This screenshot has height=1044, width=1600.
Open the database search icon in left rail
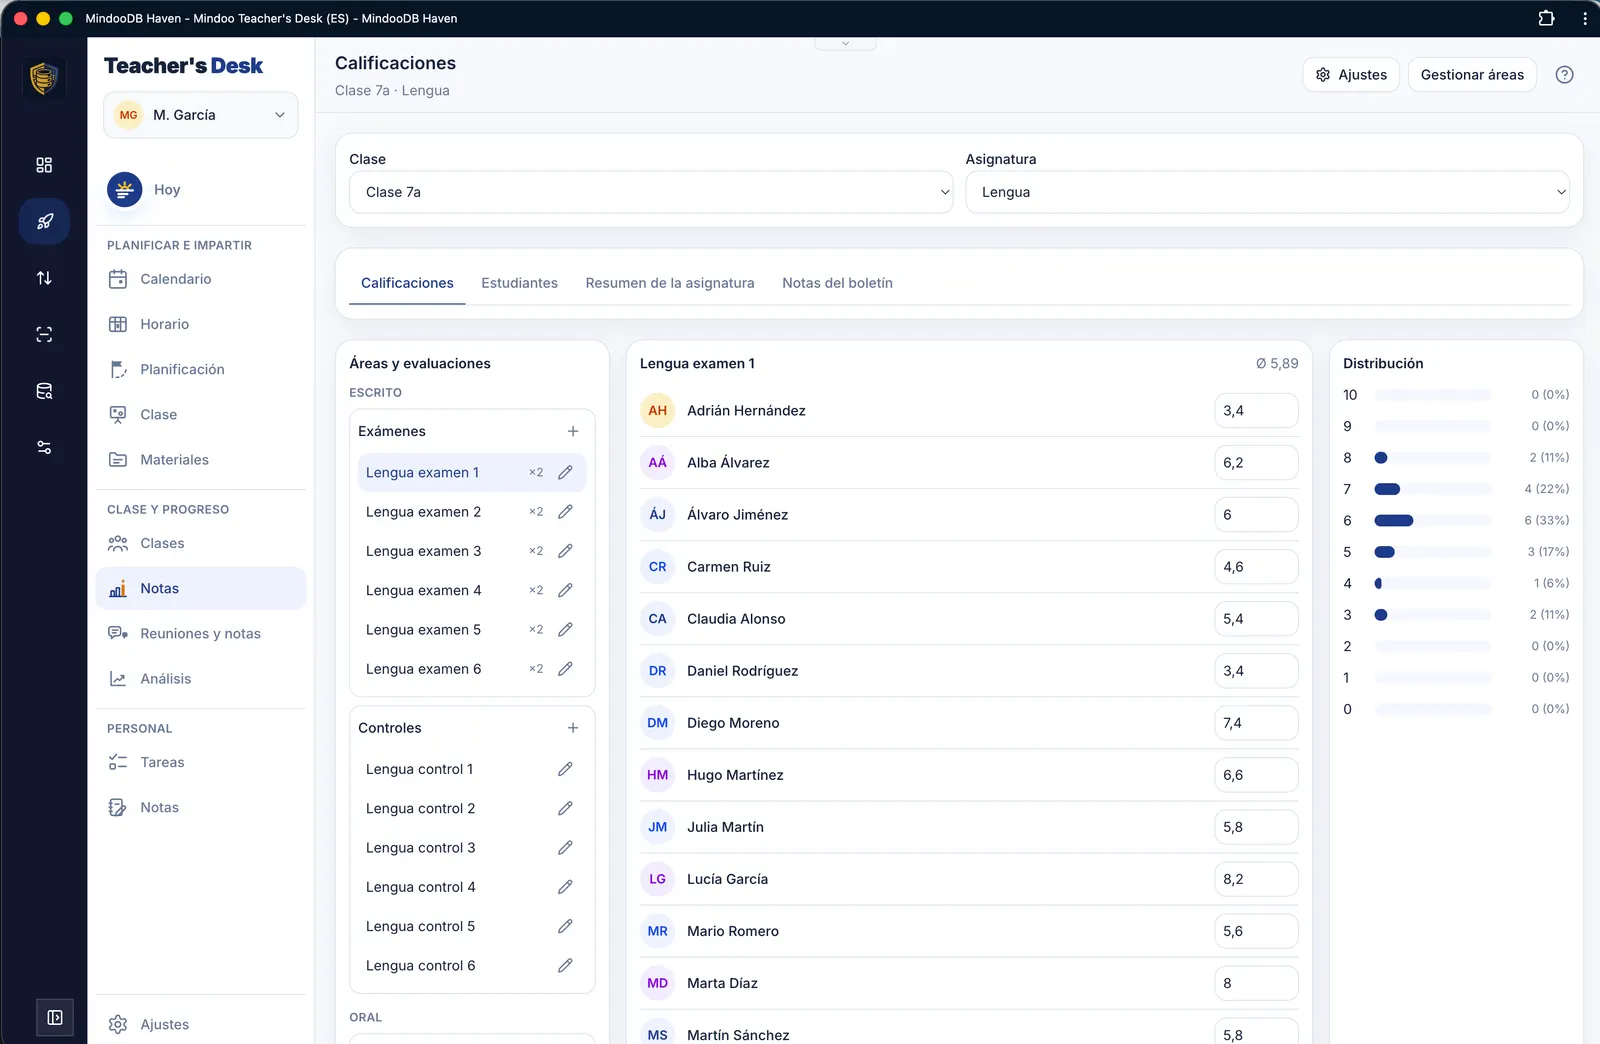pyautogui.click(x=44, y=391)
